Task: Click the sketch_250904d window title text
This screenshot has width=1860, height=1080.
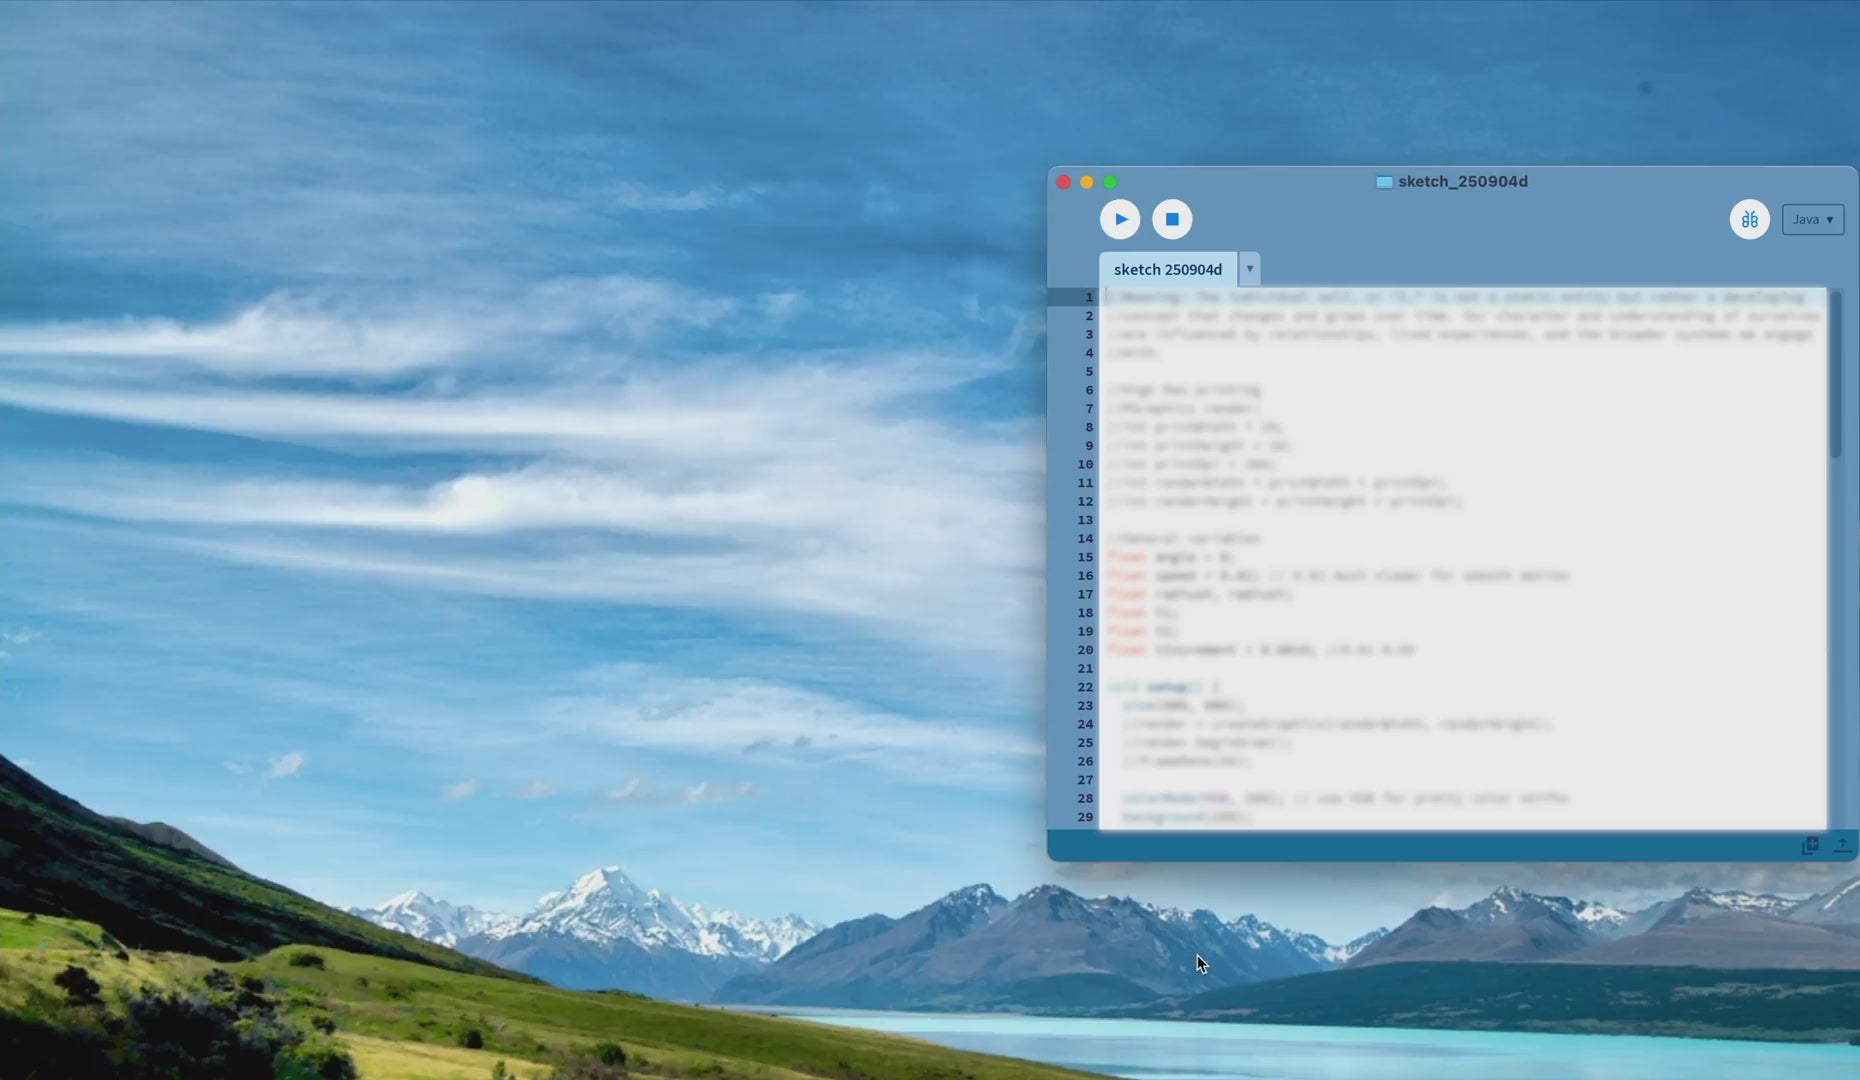Action: (1462, 182)
